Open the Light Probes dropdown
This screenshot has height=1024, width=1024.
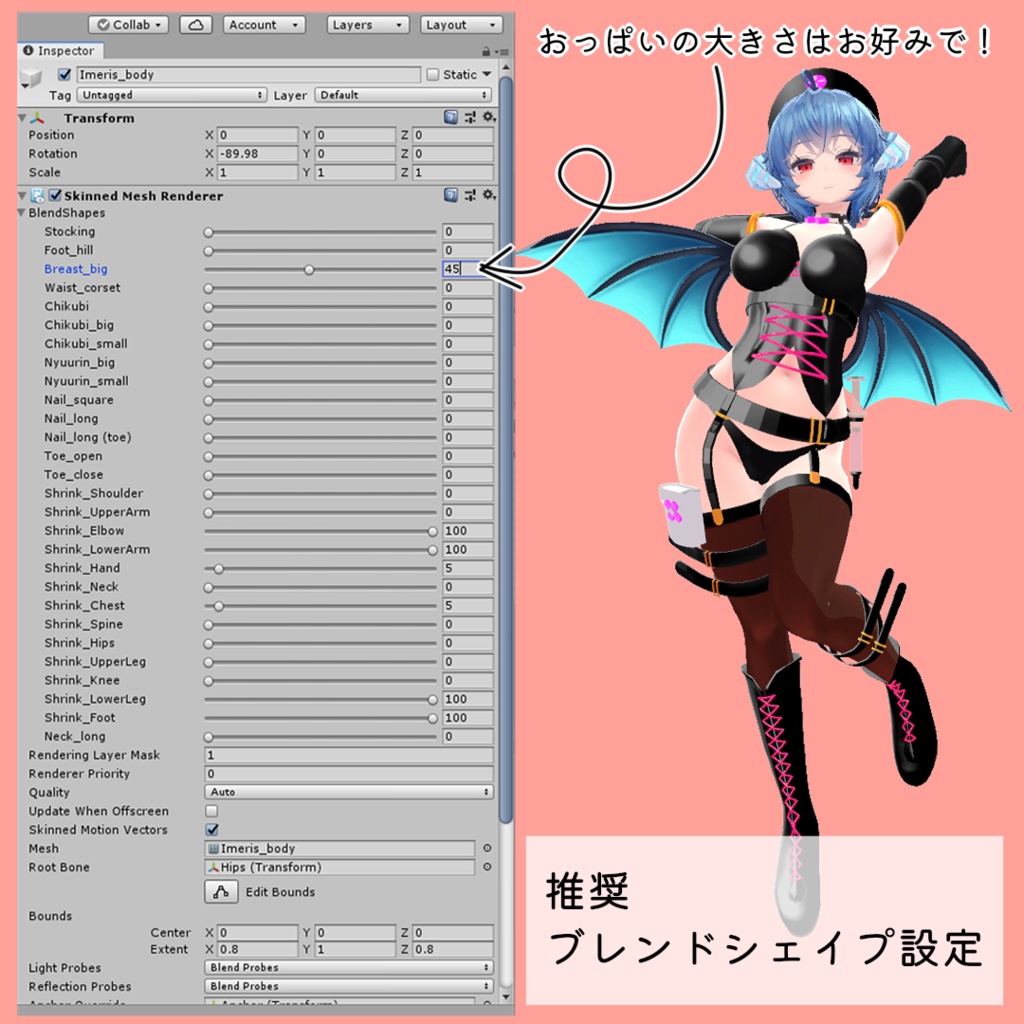pyautogui.click(x=349, y=967)
